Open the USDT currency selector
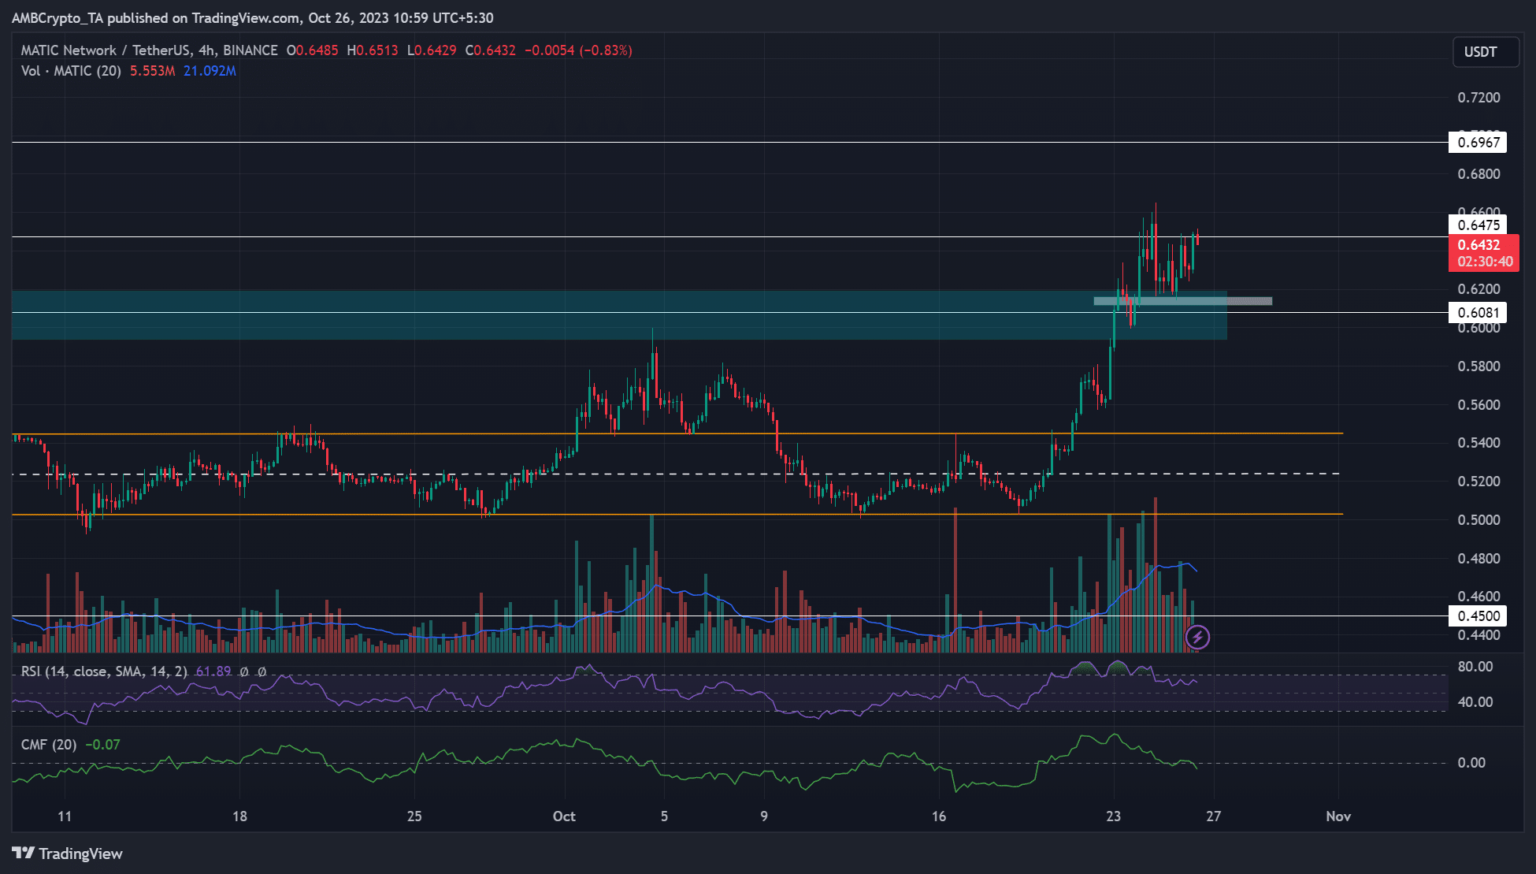 [1480, 52]
